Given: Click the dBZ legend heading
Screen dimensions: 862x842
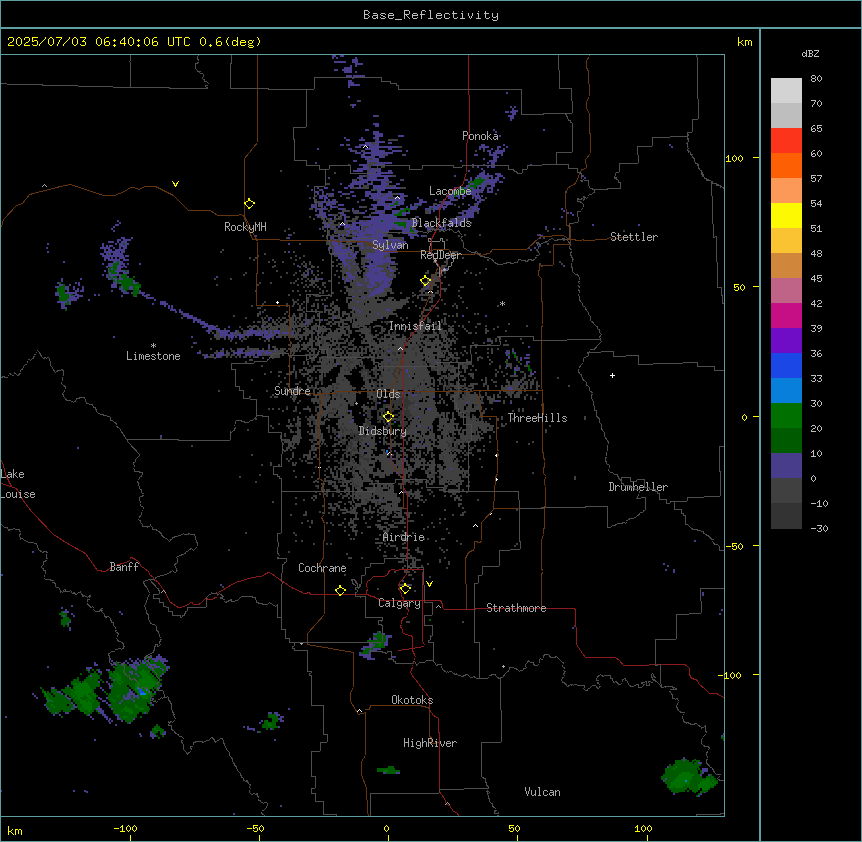Looking at the screenshot, I should [810, 54].
